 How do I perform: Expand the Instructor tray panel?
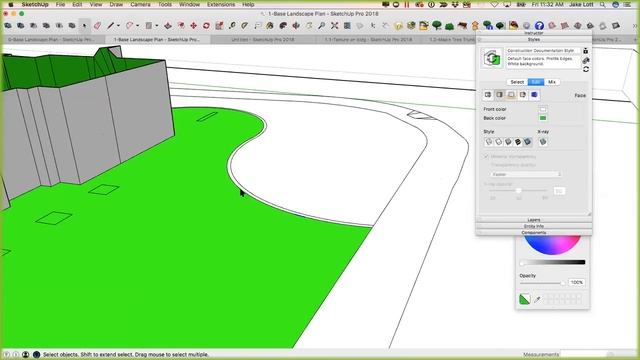534,33
